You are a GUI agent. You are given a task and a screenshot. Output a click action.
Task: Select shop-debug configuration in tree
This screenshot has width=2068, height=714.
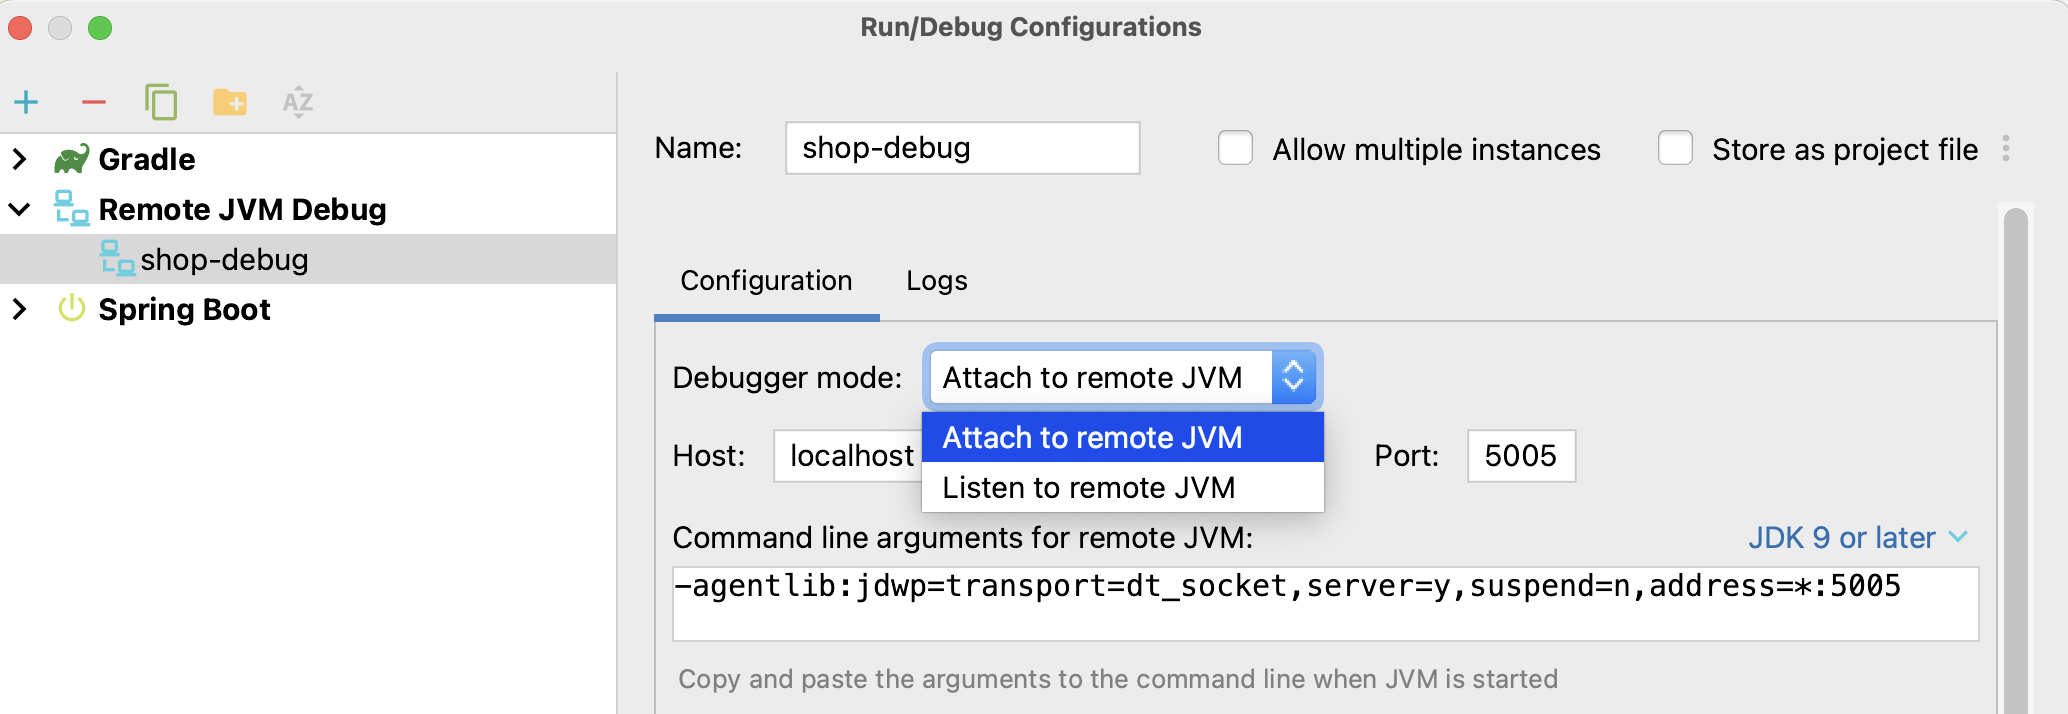[x=308, y=259]
